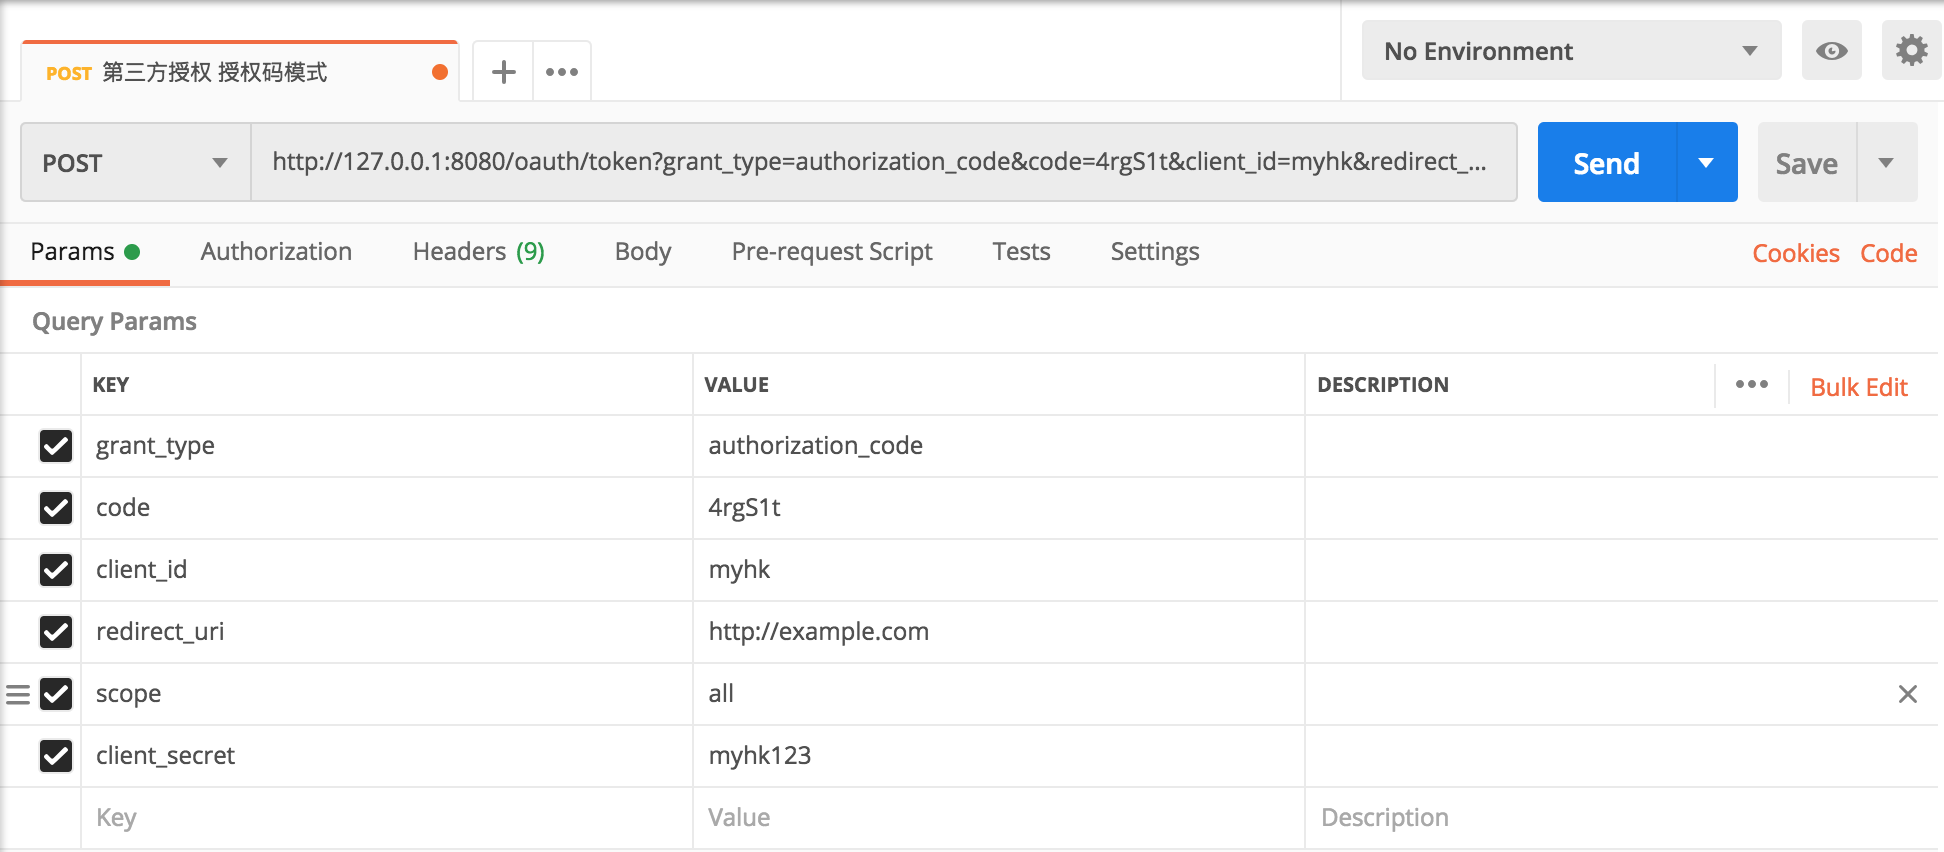Delete the scope row with X icon
This screenshot has width=1944, height=852.
pos(1907,694)
